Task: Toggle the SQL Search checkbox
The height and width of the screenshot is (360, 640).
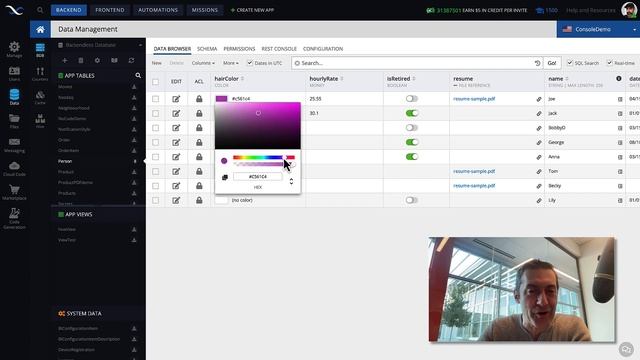Action: tap(570, 63)
